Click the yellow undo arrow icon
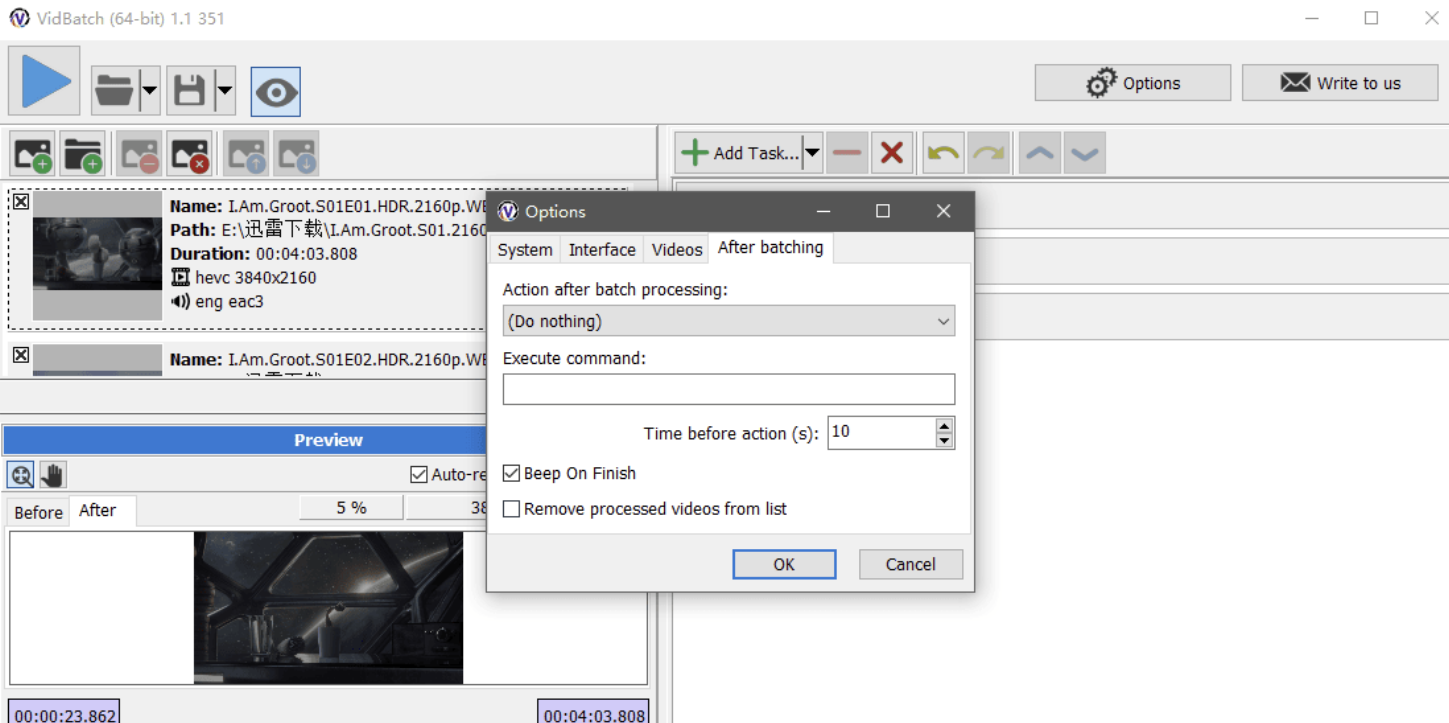1449x723 pixels. tap(943, 153)
